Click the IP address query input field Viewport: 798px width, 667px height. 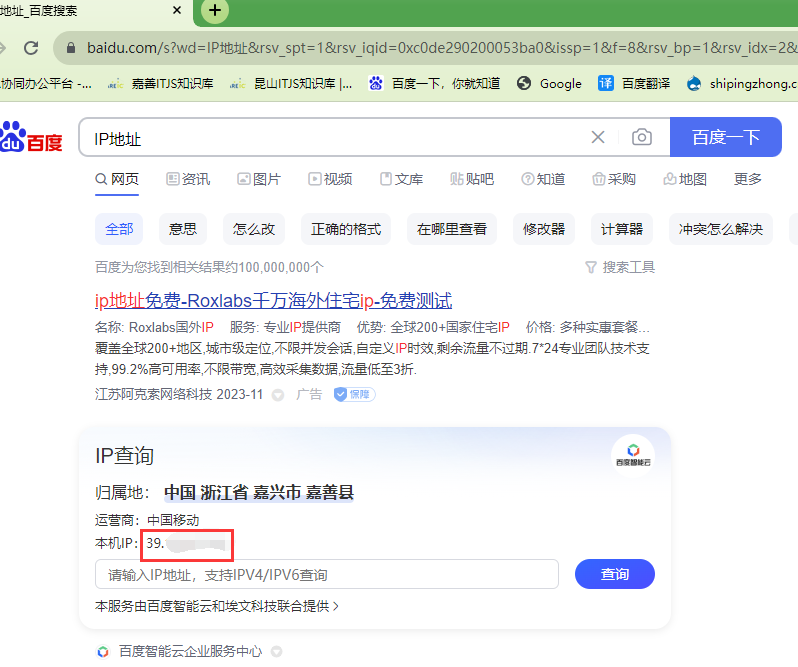point(327,574)
